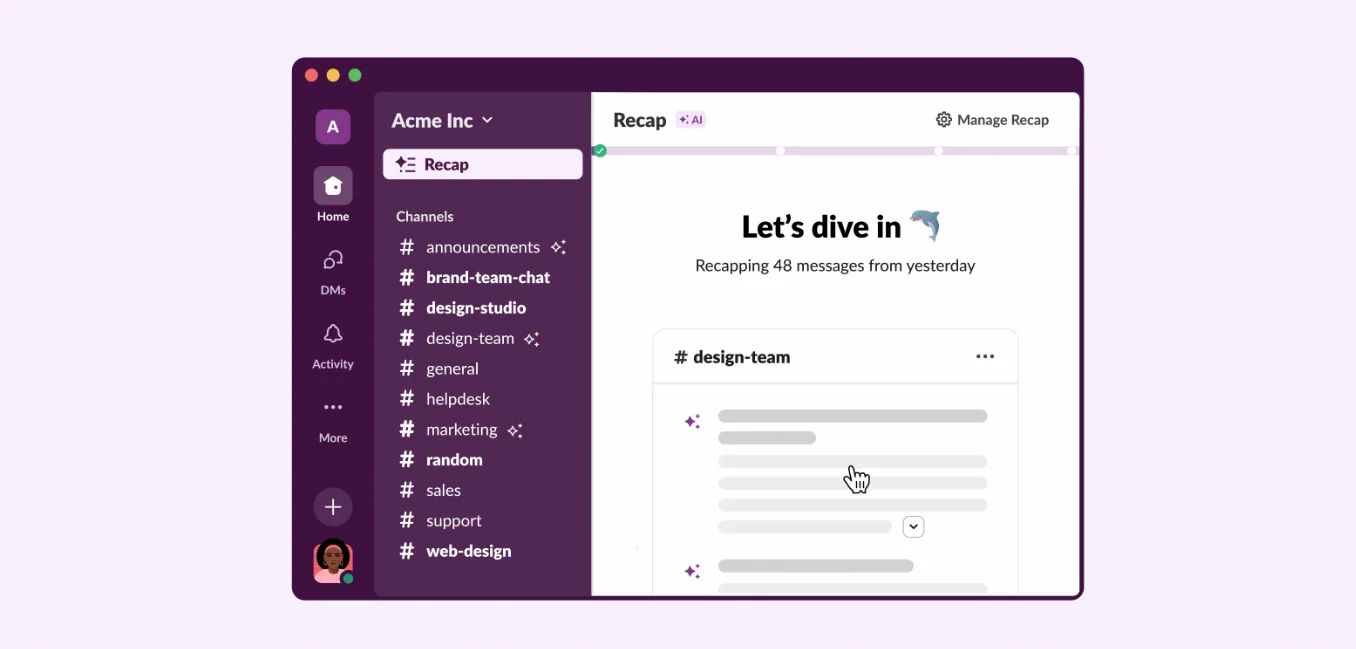The height and width of the screenshot is (649, 1356).
Task: Click the AI badge beside Recap title
Action: [691, 120]
